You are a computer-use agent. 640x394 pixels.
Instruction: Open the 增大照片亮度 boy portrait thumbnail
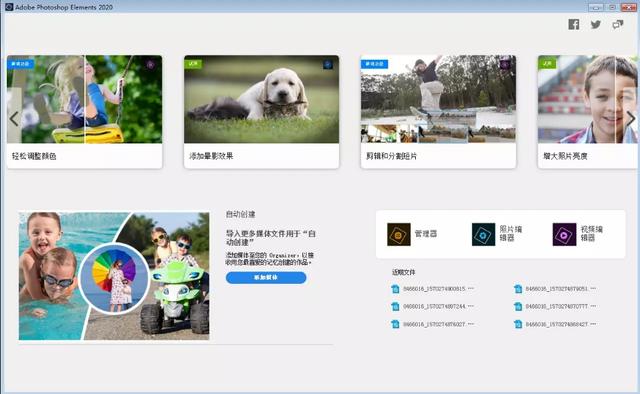click(x=588, y=99)
